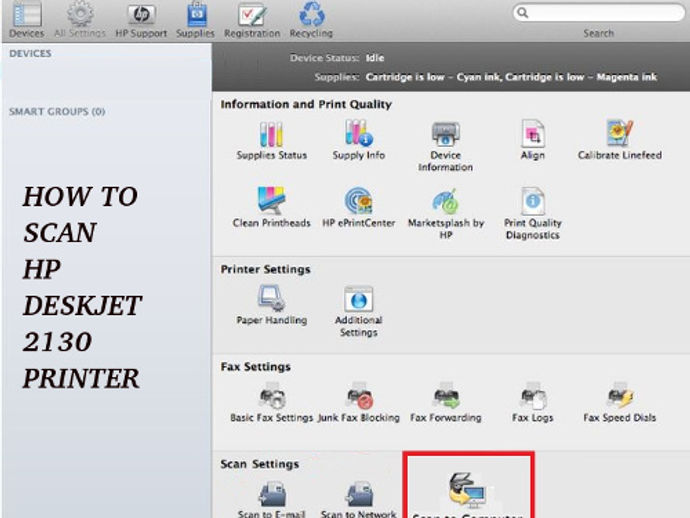Click the Information and Print Quality heading
This screenshot has width=690, height=518.
(306, 104)
